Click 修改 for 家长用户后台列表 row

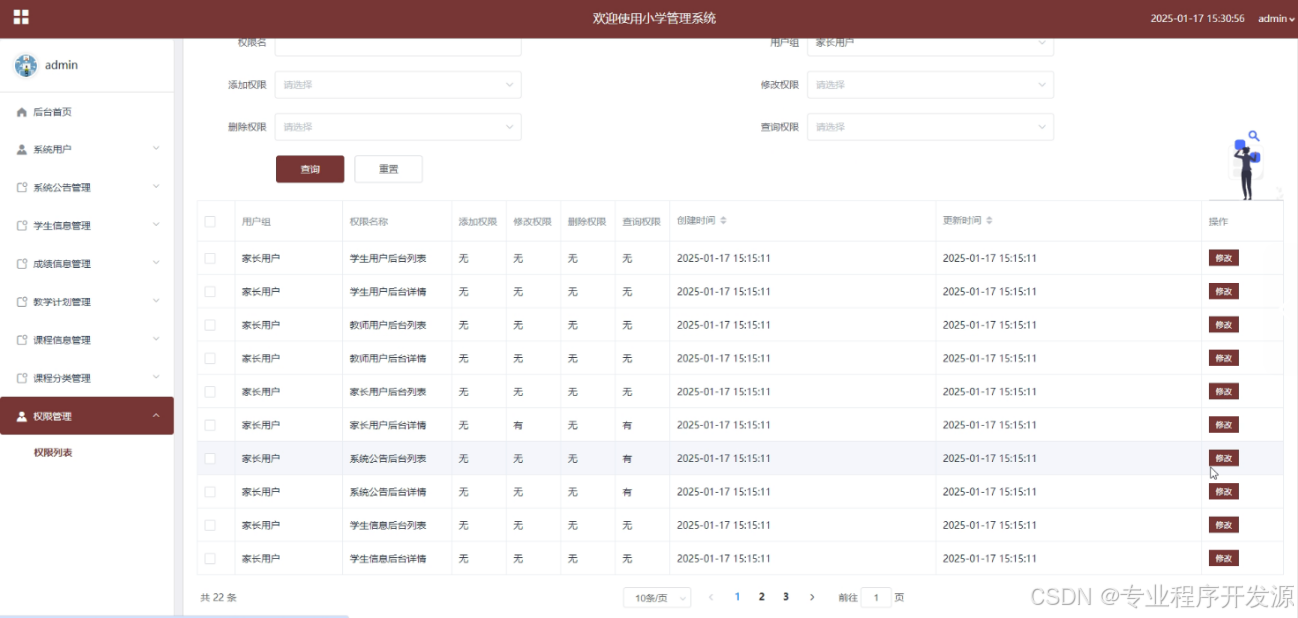[x=1224, y=391]
